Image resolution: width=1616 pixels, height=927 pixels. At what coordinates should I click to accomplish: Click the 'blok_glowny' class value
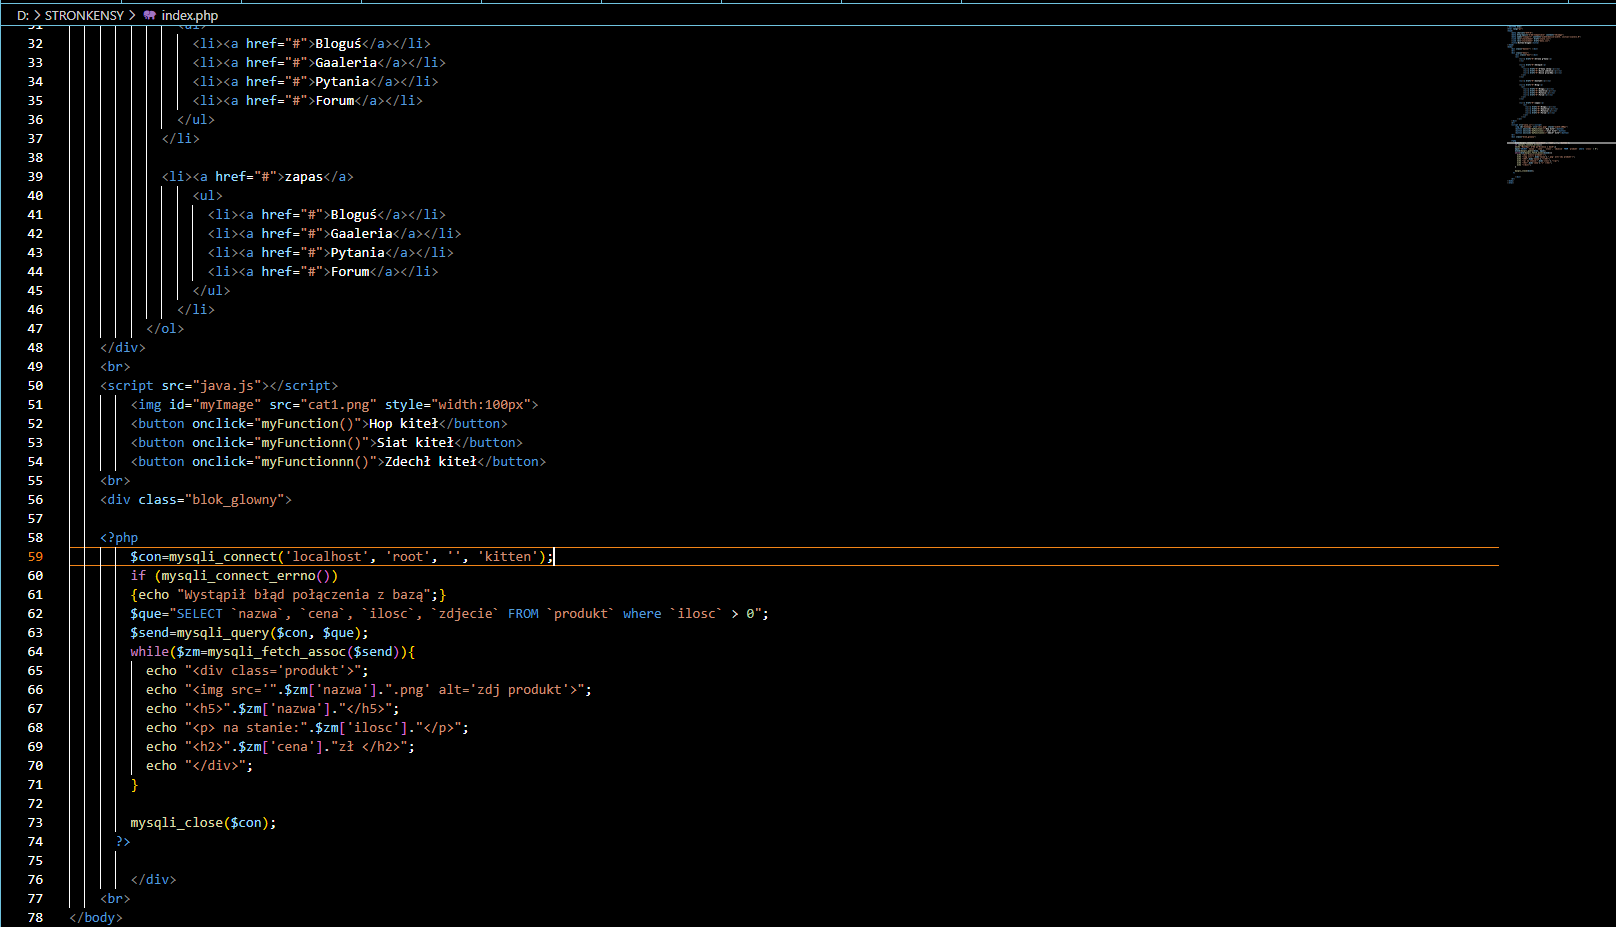tap(238, 500)
